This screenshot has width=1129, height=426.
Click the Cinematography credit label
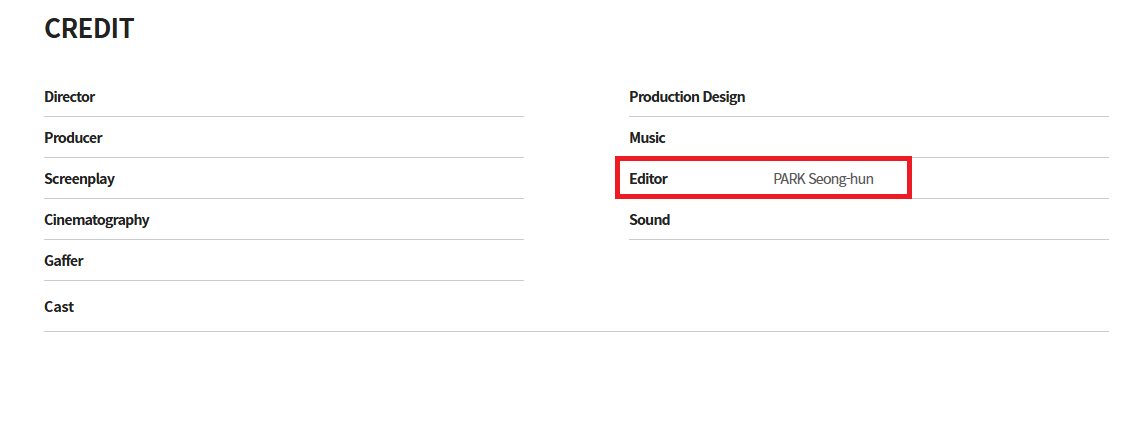[x=96, y=219]
